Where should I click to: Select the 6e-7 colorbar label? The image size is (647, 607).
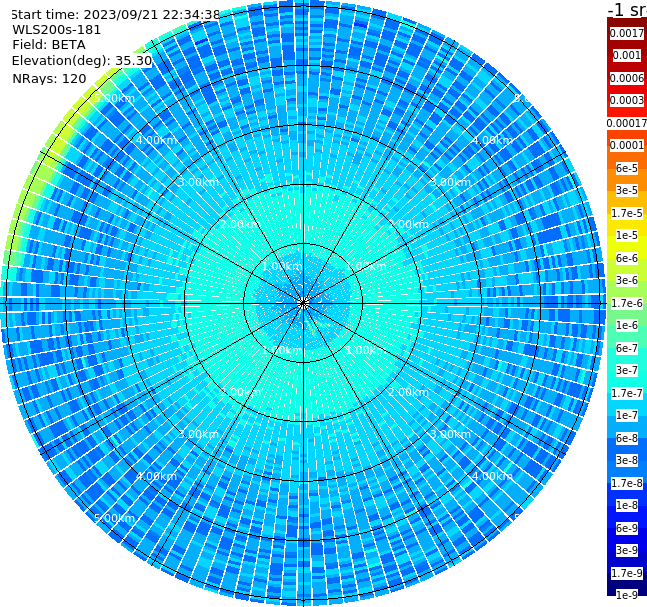(x=627, y=348)
